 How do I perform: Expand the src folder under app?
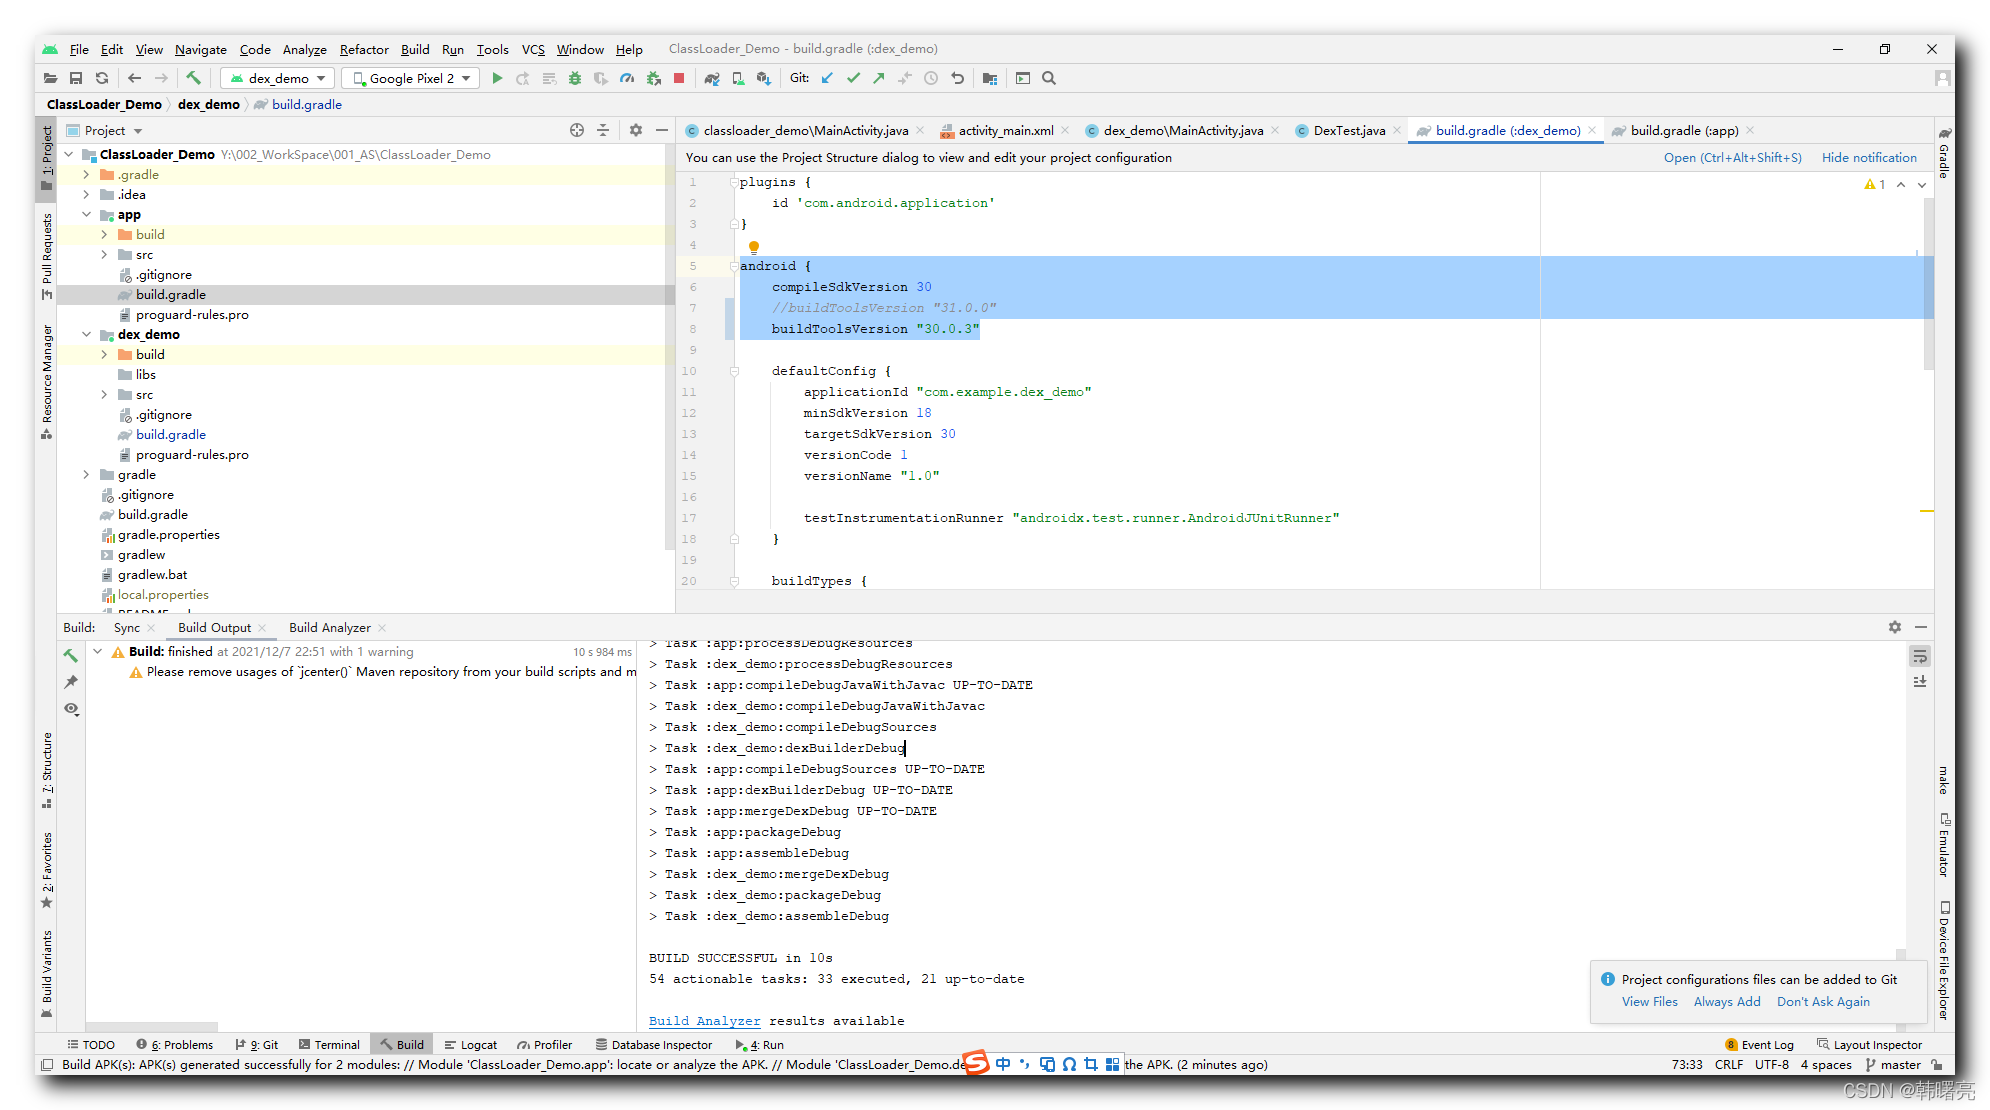[104, 254]
